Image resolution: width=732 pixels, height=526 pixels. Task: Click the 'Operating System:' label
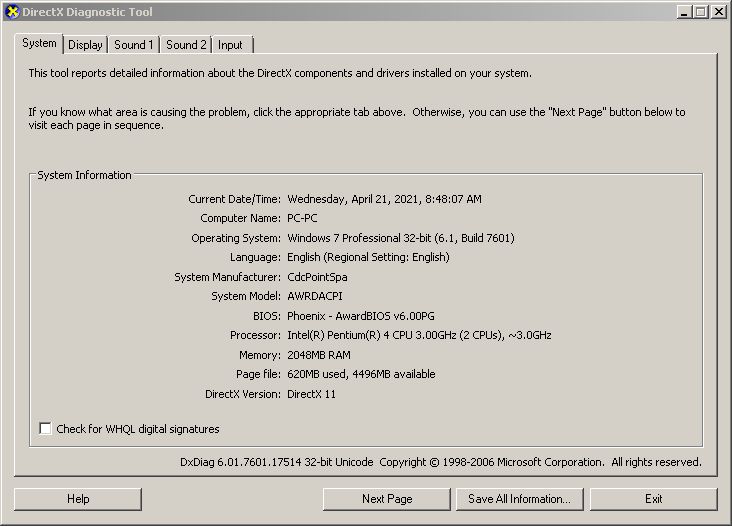coord(236,238)
